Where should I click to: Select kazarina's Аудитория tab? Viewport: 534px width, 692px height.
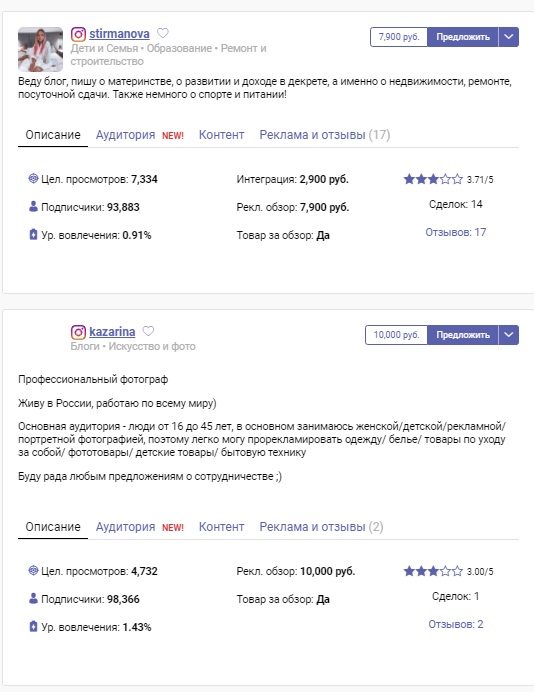pyautogui.click(x=125, y=527)
